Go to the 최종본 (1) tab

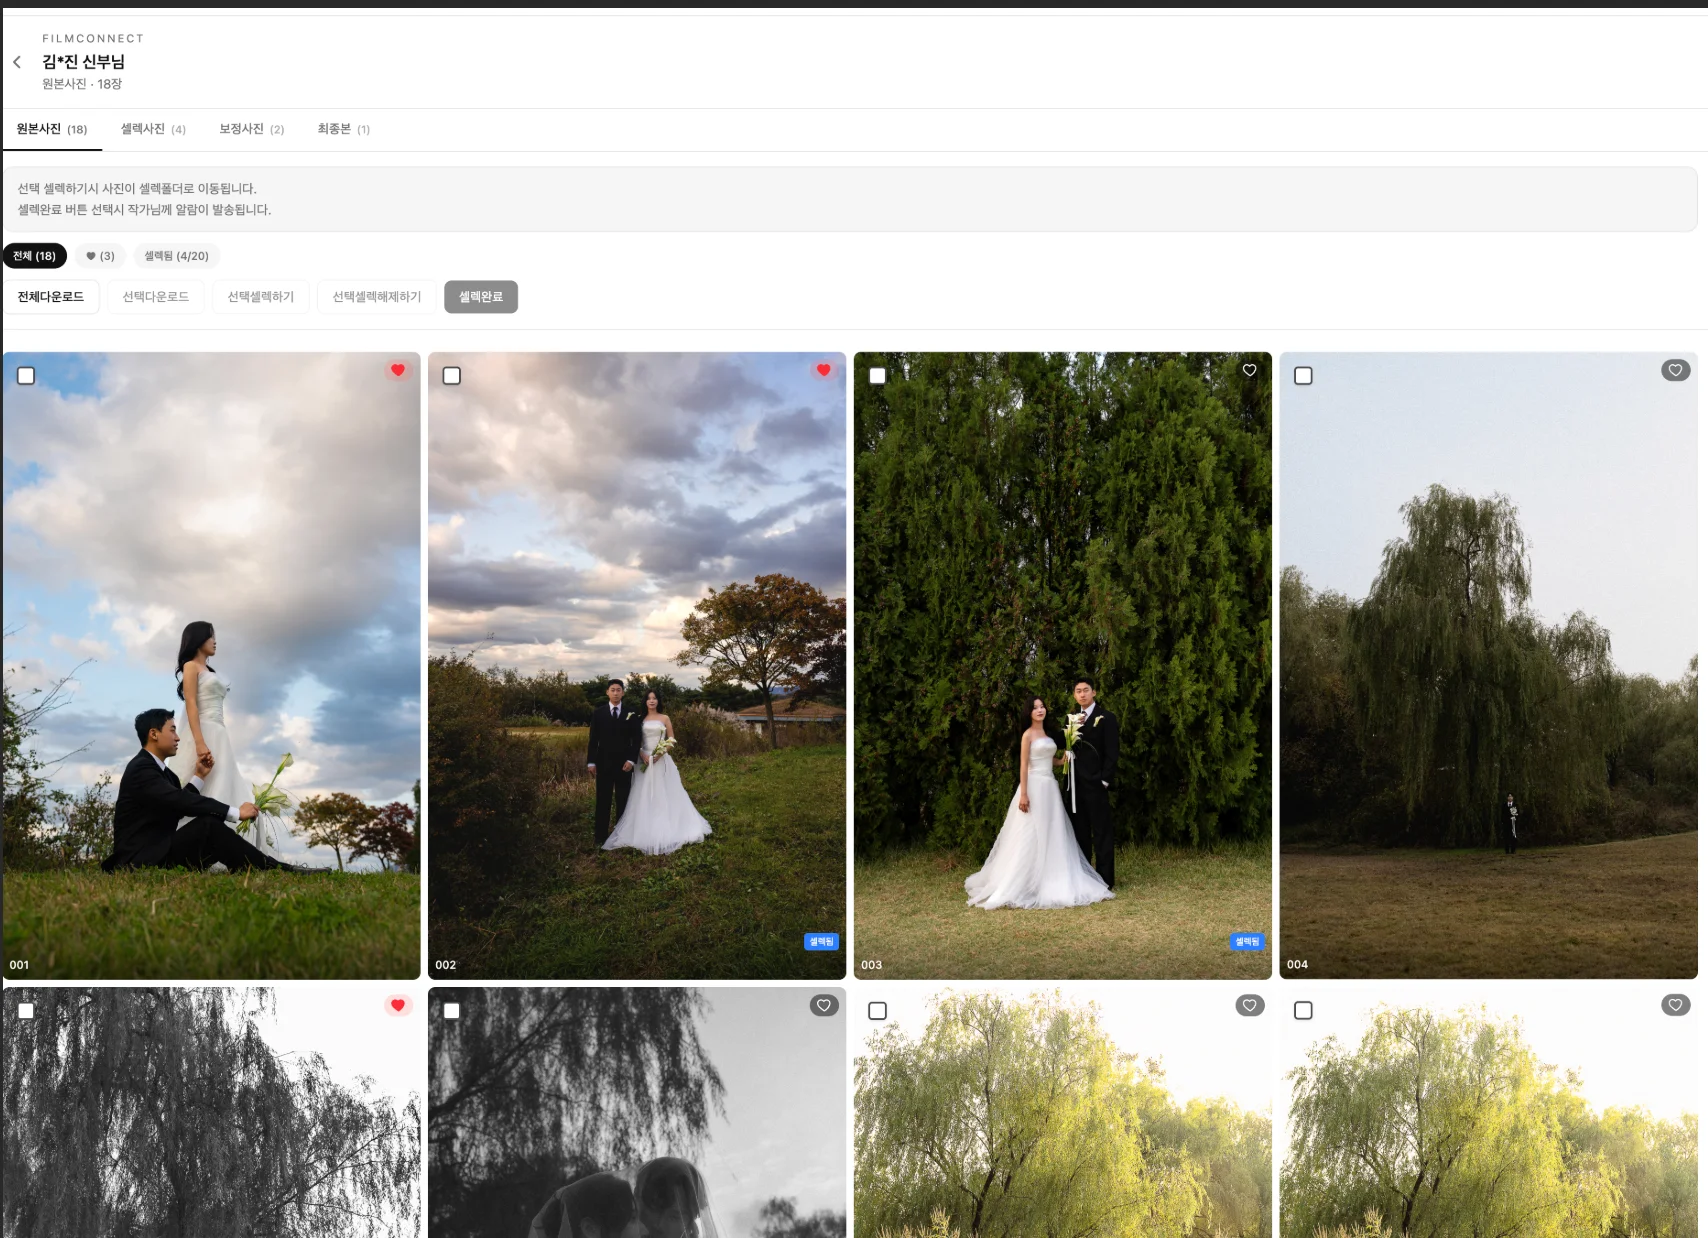coord(343,129)
